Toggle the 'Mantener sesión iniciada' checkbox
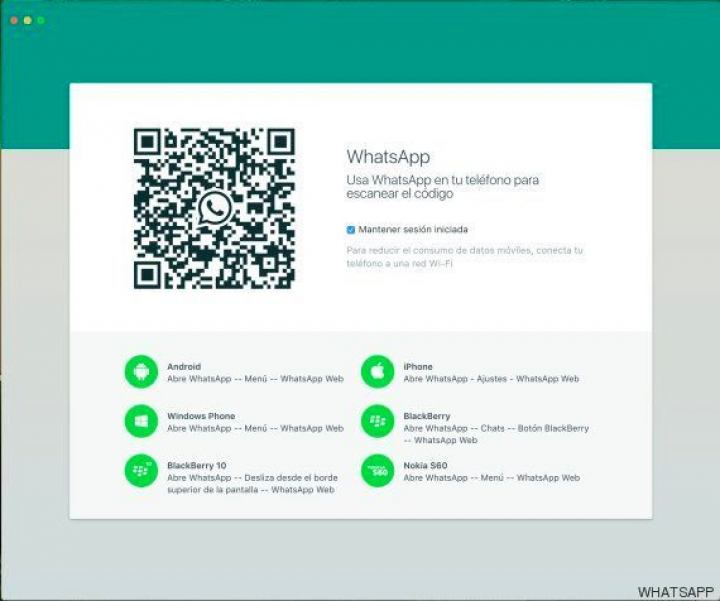 (351, 230)
